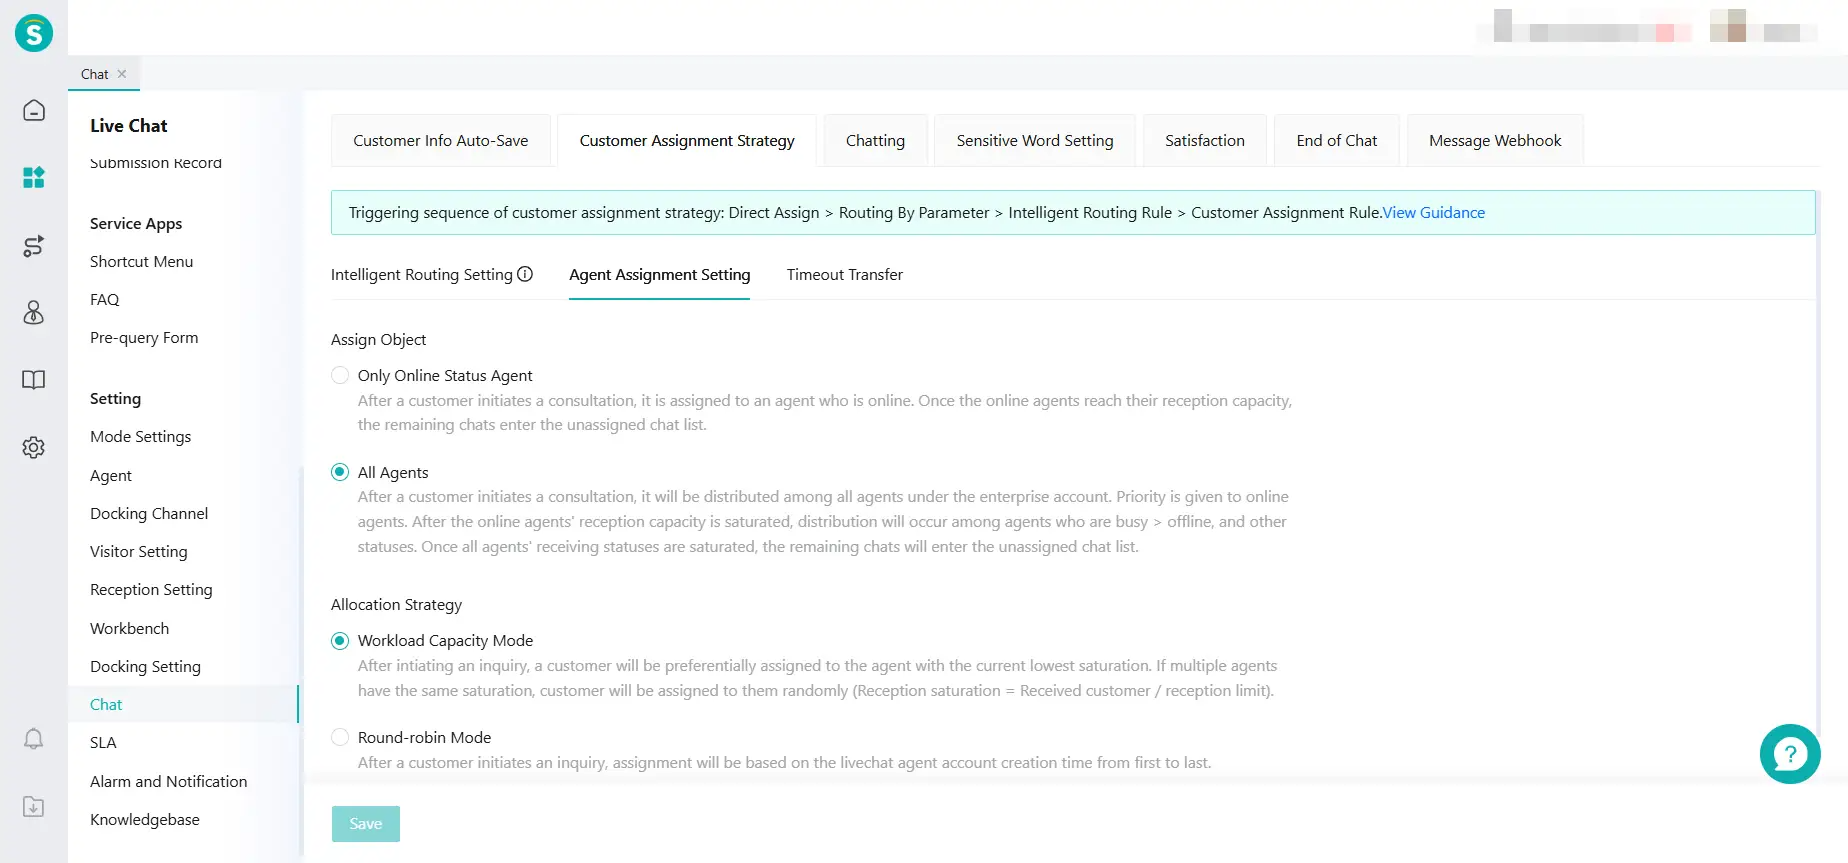Image resolution: width=1848 pixels, height=863 pixels.
Task: Open the download inbox icon in sidebar
Action: (x=34, y=807)
